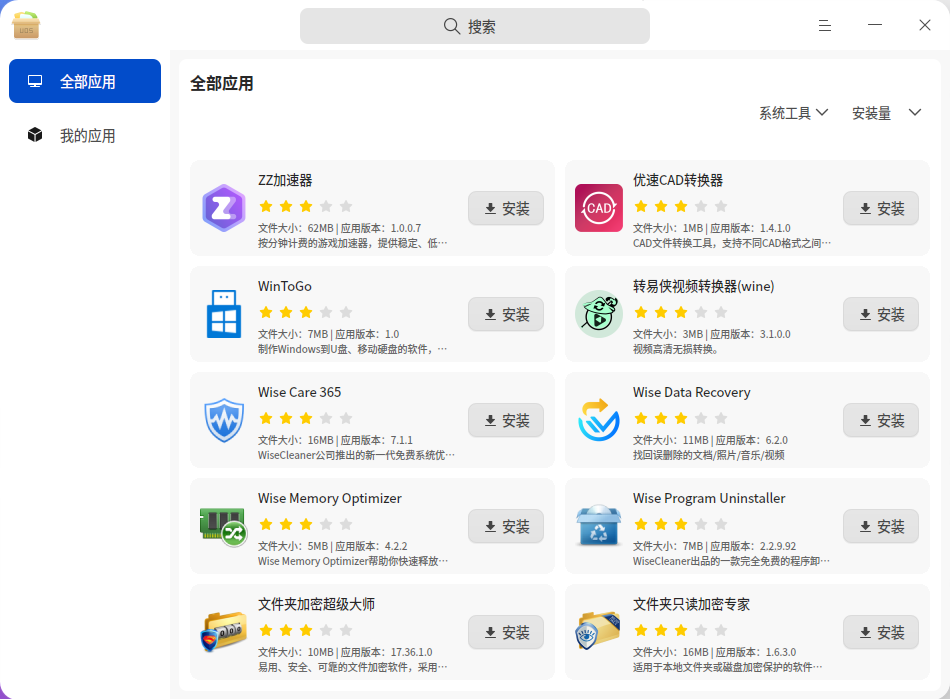Click the 转易侠视频转换器 app icon
950x699 pixels.
click(599, 314)
